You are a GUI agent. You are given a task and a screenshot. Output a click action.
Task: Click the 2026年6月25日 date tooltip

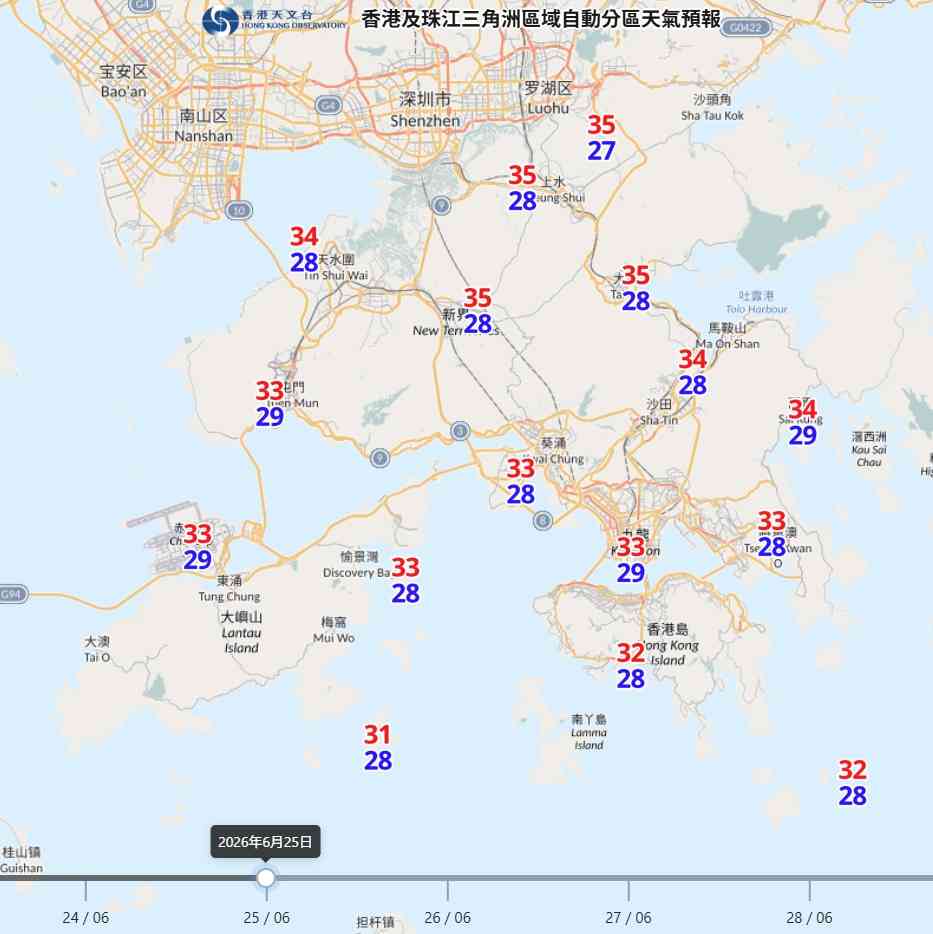click(x=265, y=842)
